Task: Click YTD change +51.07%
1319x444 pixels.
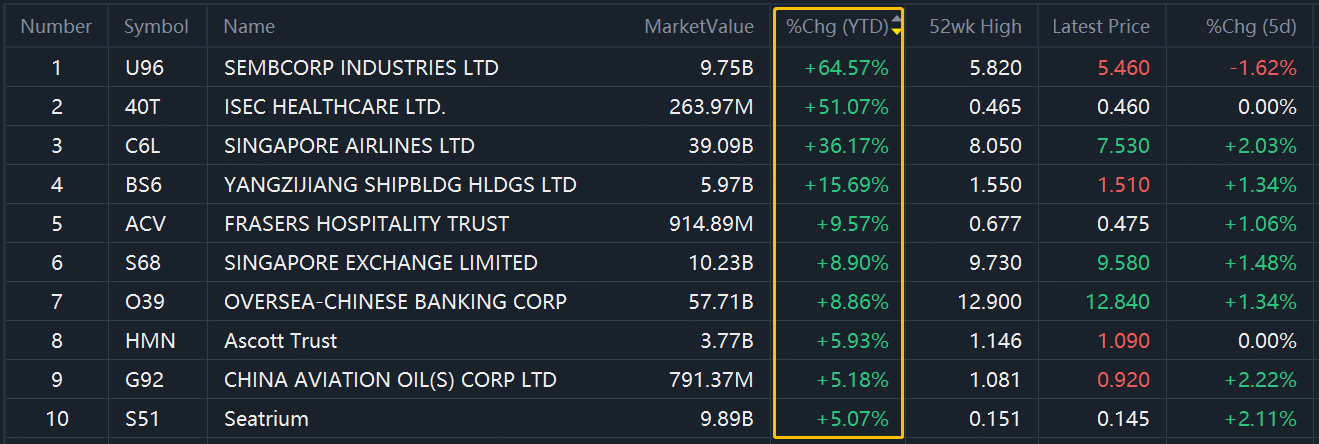Action: point(846,107)
